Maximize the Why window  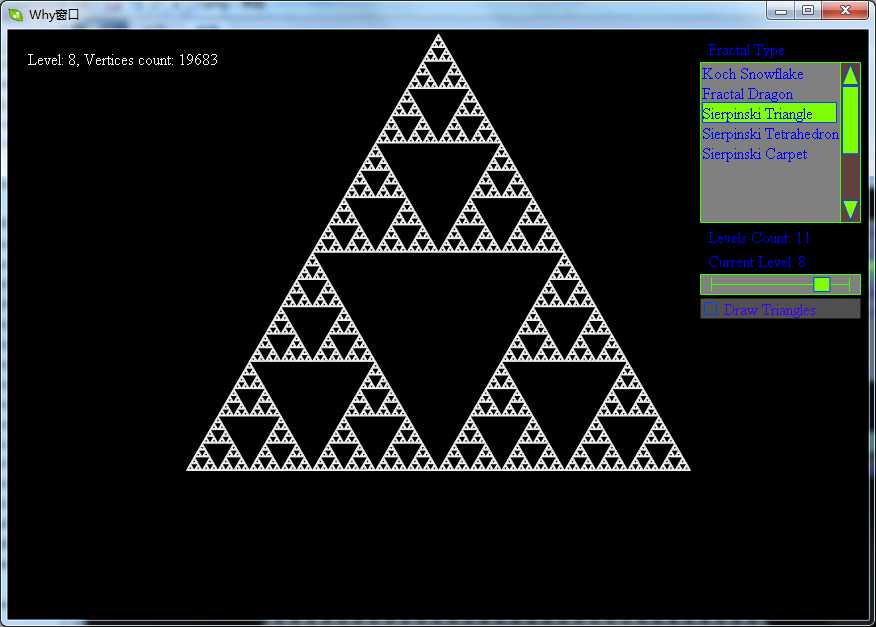coord(808,11)
